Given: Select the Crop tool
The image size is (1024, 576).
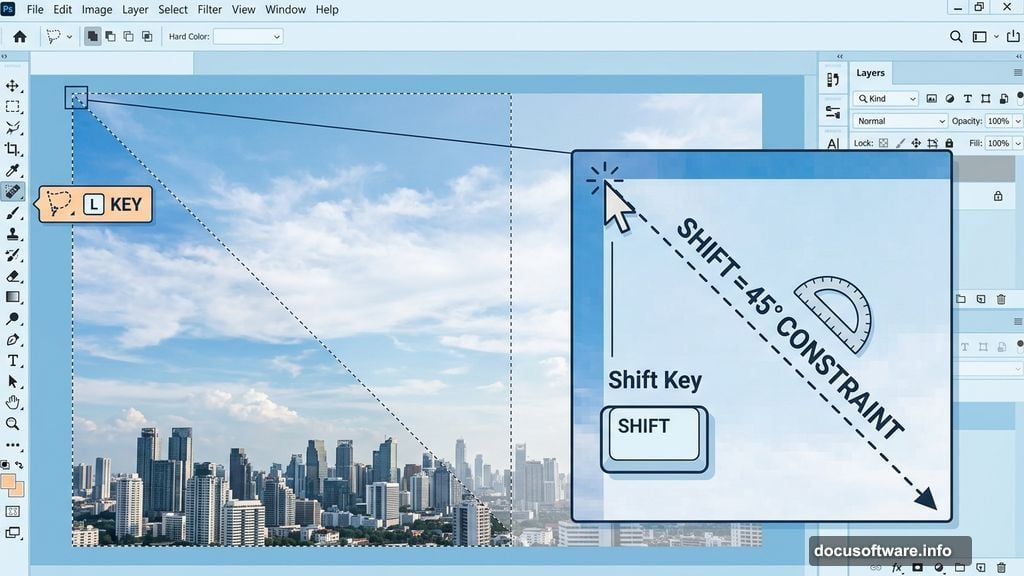Looking at the screenshot, I should click(x=13, y=150).
